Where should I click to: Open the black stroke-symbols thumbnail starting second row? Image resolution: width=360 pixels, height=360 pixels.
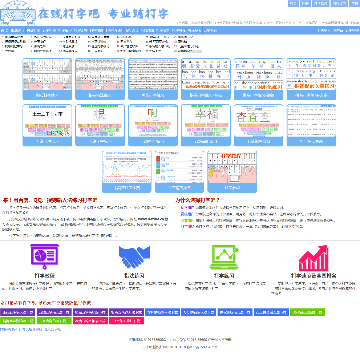coord(47,121)
